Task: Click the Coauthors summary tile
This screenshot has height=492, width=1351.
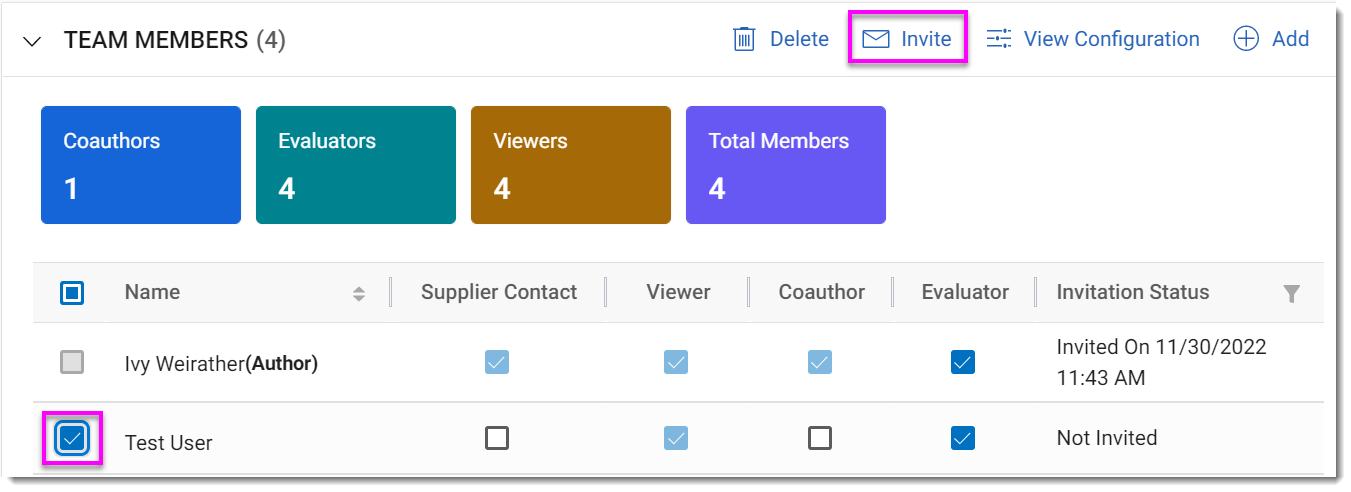Action: 140,165
